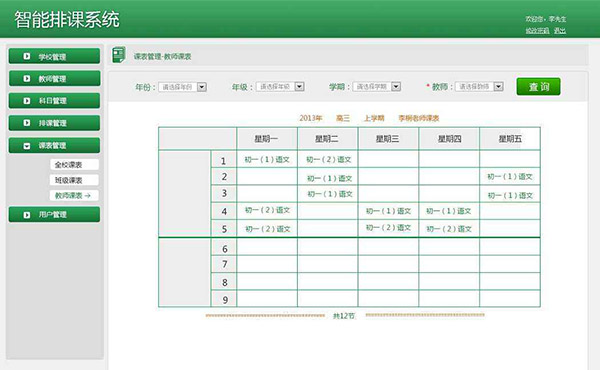Click the 星期二 column header

tap(327, 139)
